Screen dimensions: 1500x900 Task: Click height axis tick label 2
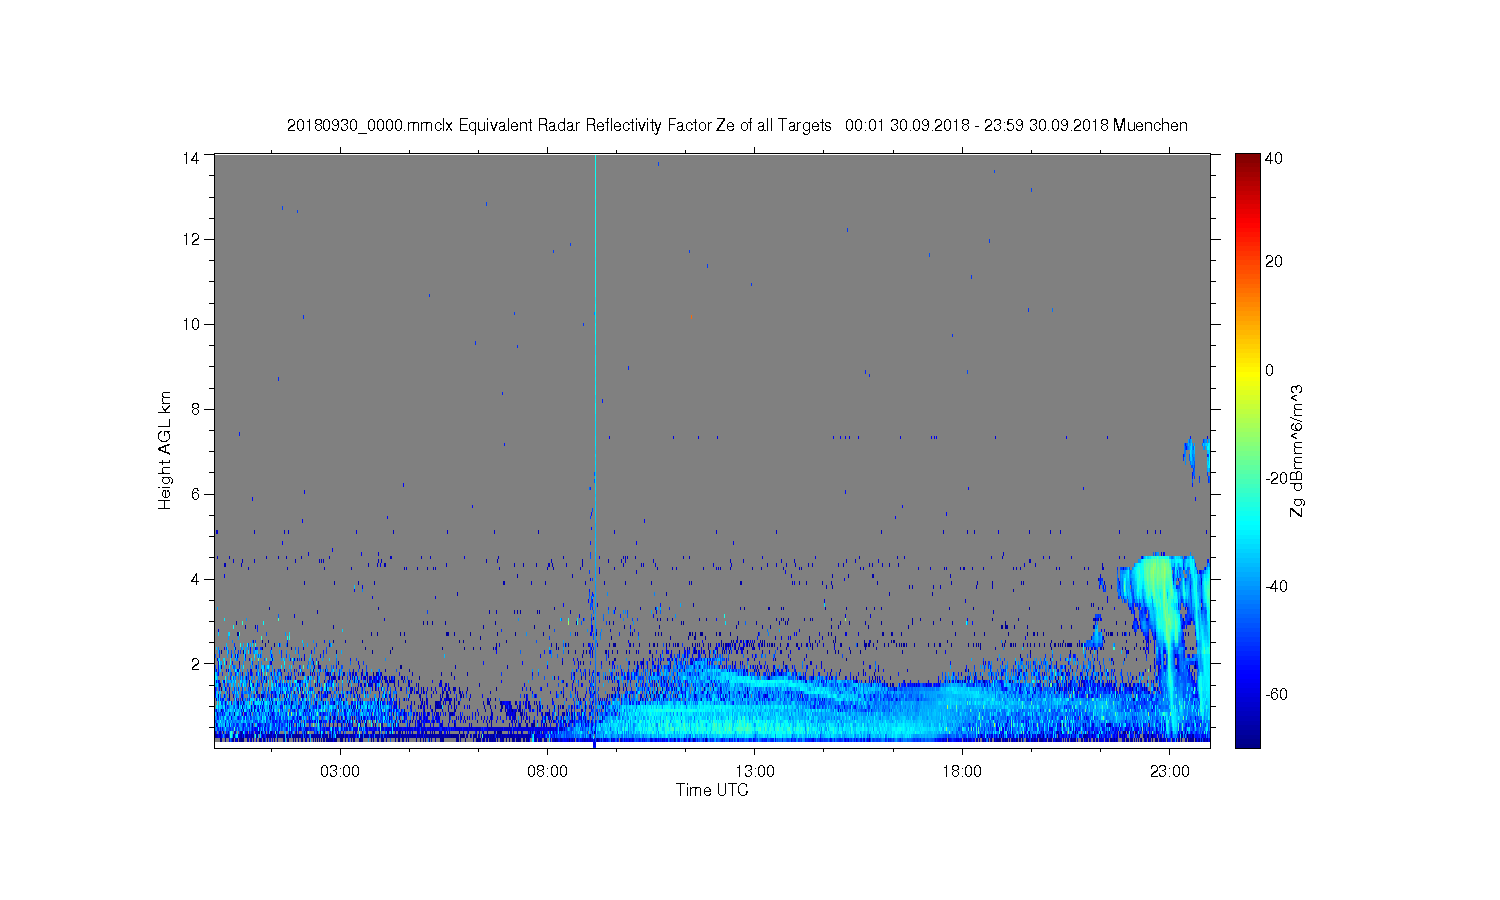pyautogui.click(x=196, y=663)
